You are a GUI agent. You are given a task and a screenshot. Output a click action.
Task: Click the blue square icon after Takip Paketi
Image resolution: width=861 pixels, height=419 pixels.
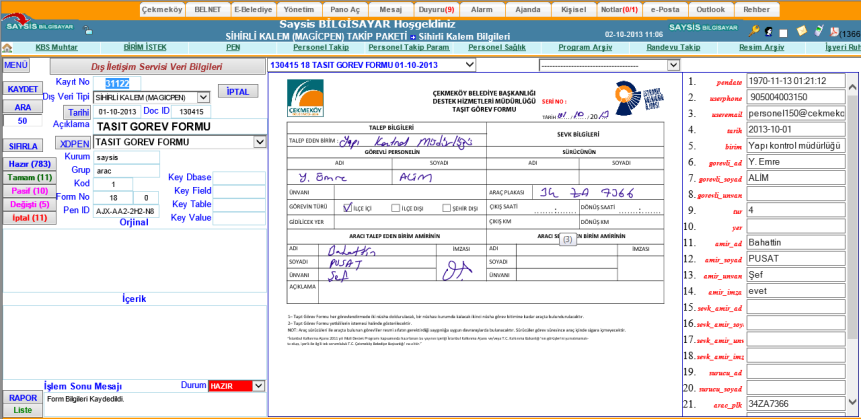click(413, 36)
